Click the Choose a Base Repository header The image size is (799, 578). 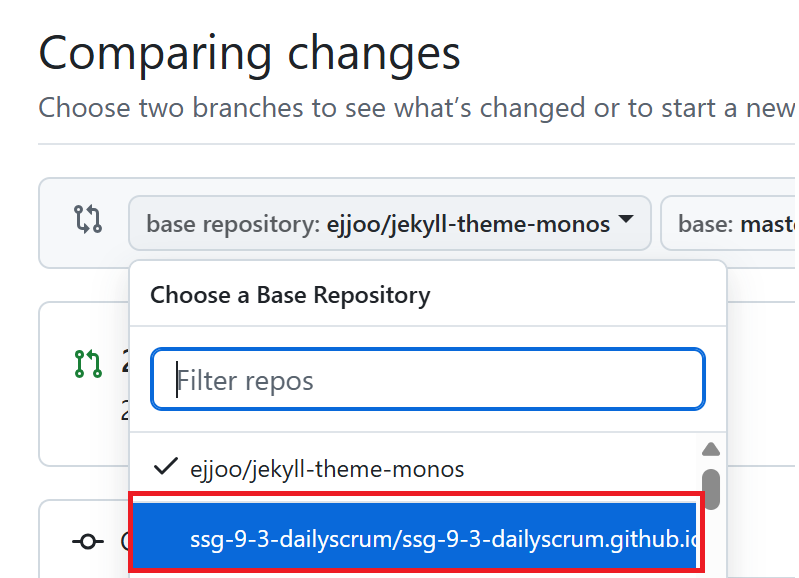[x=290, y=295]
